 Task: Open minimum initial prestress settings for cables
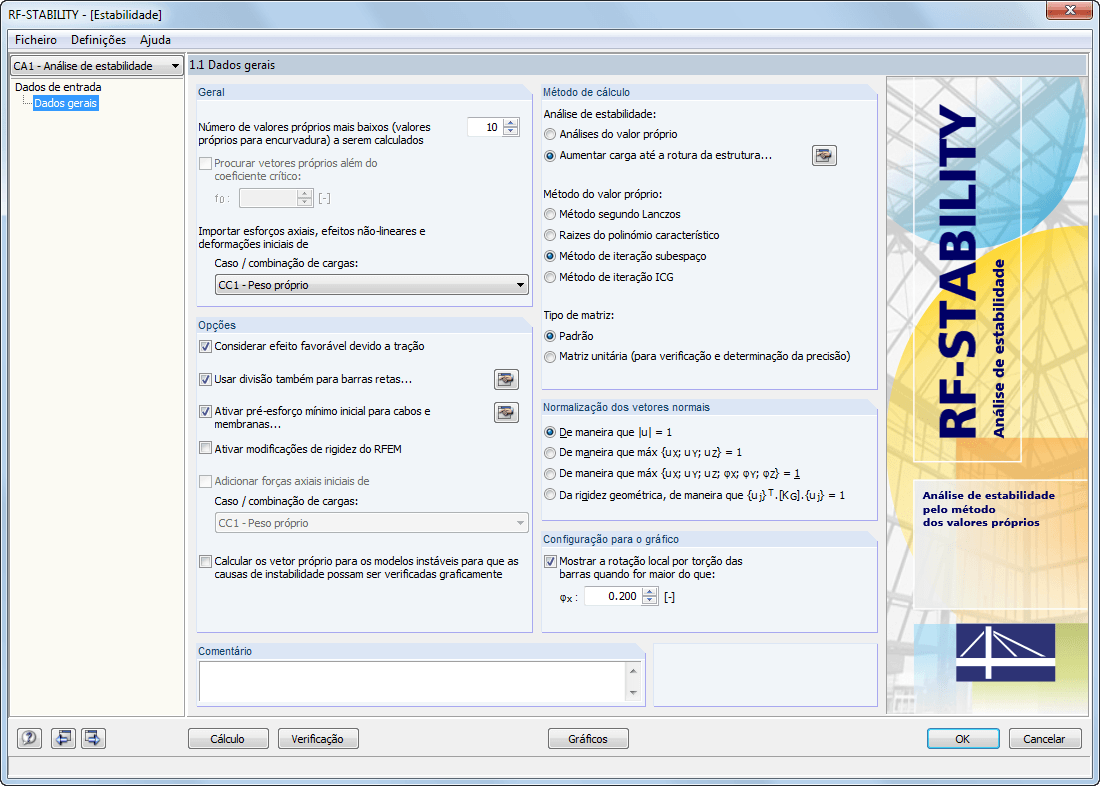tap(506, 412)
